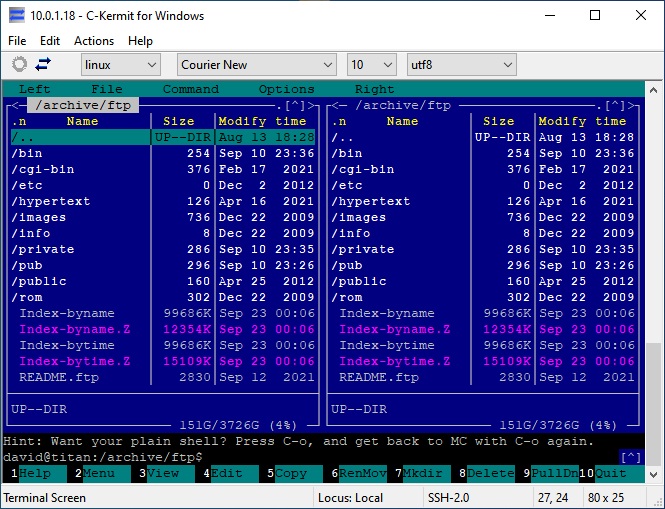Select Index-bytime in the right panel

483,345
